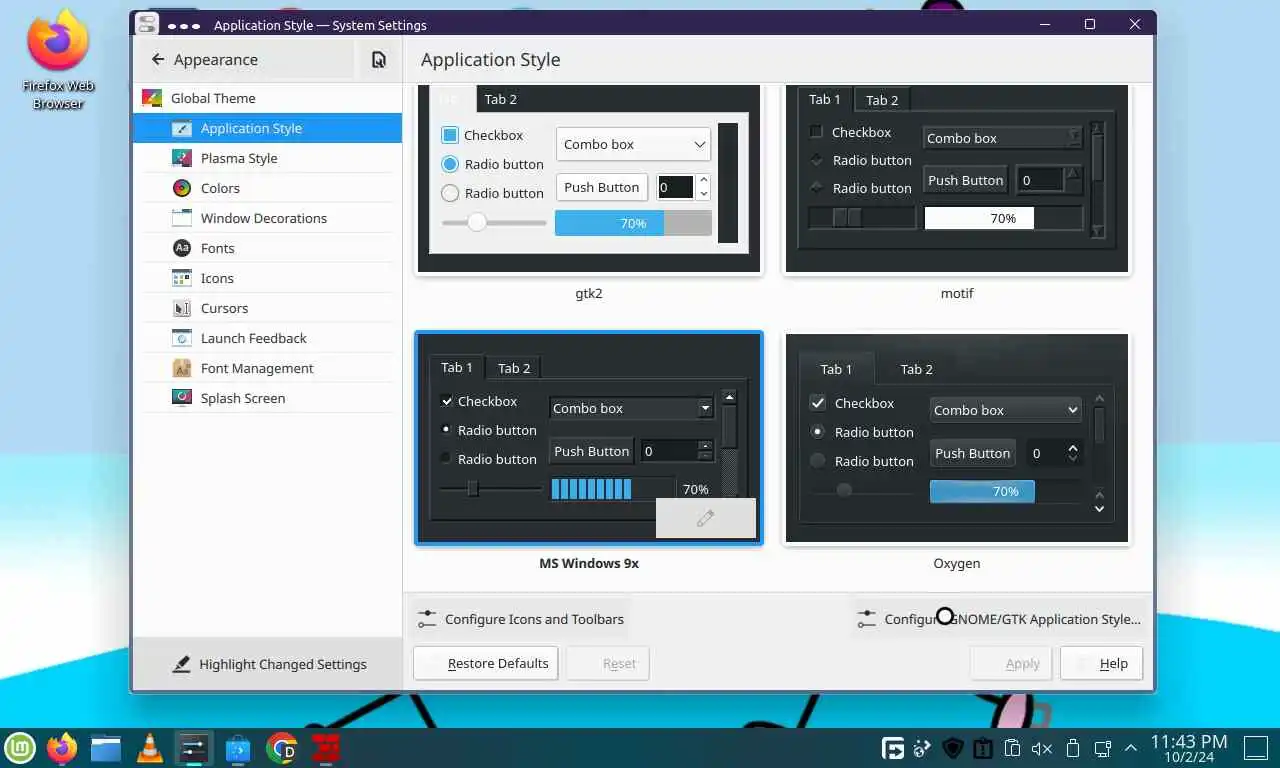Click the 70% progress bar in Oxygen preview
This screenshot has height=768, width=1280.
[x=1005, y=491]
